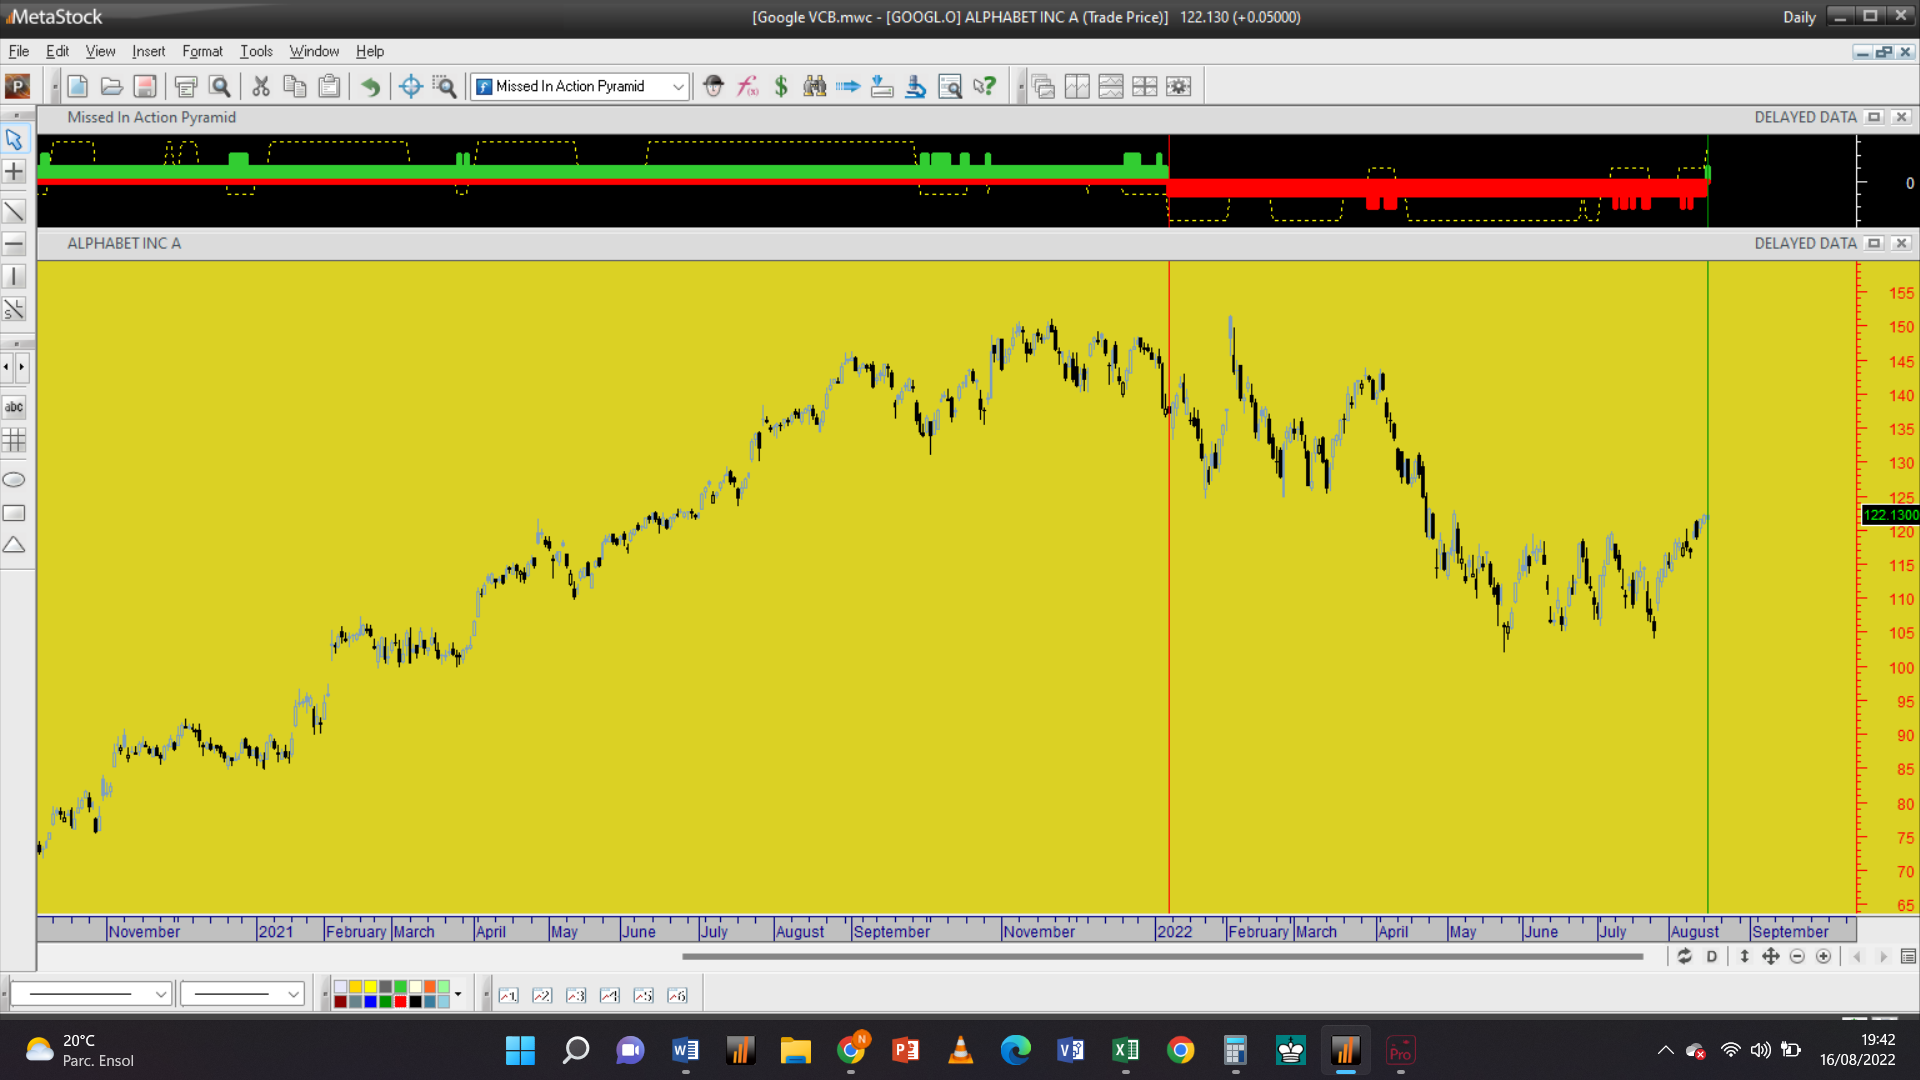Select the ellipse drawing tool

[14, 480]
